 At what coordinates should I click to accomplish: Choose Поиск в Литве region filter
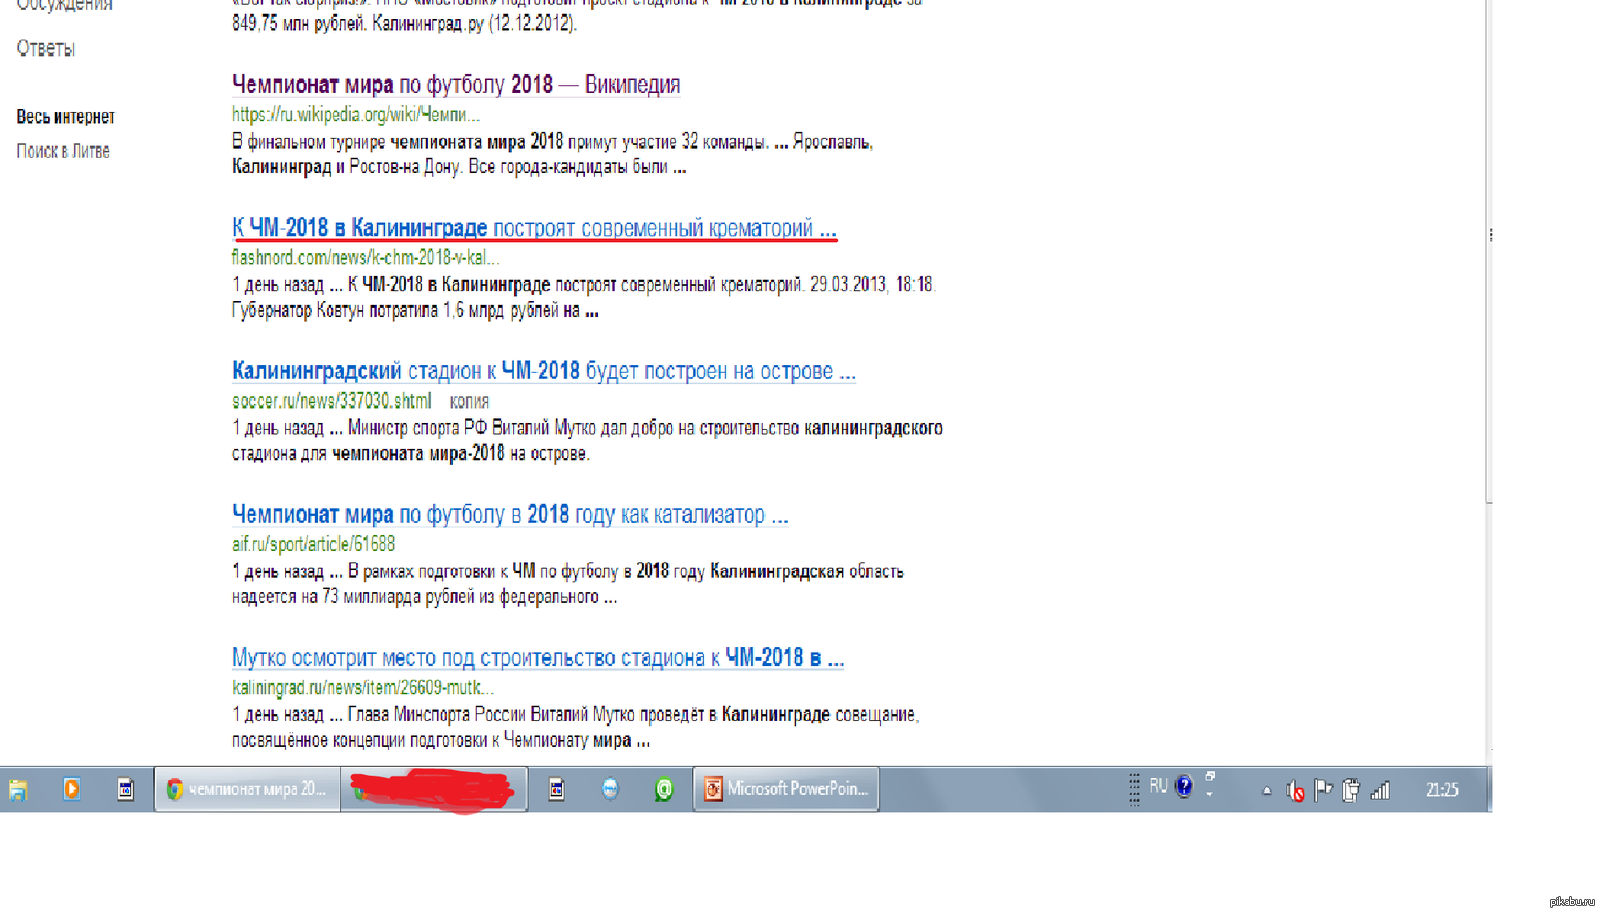tap(63, 151)
